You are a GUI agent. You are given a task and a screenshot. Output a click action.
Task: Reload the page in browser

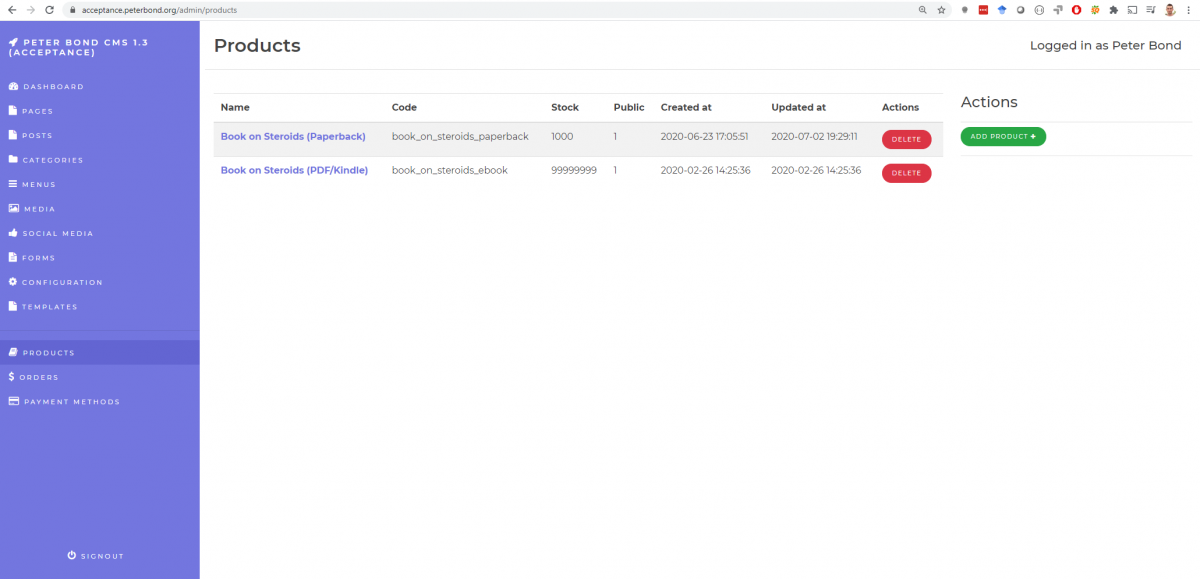(49, 10)
